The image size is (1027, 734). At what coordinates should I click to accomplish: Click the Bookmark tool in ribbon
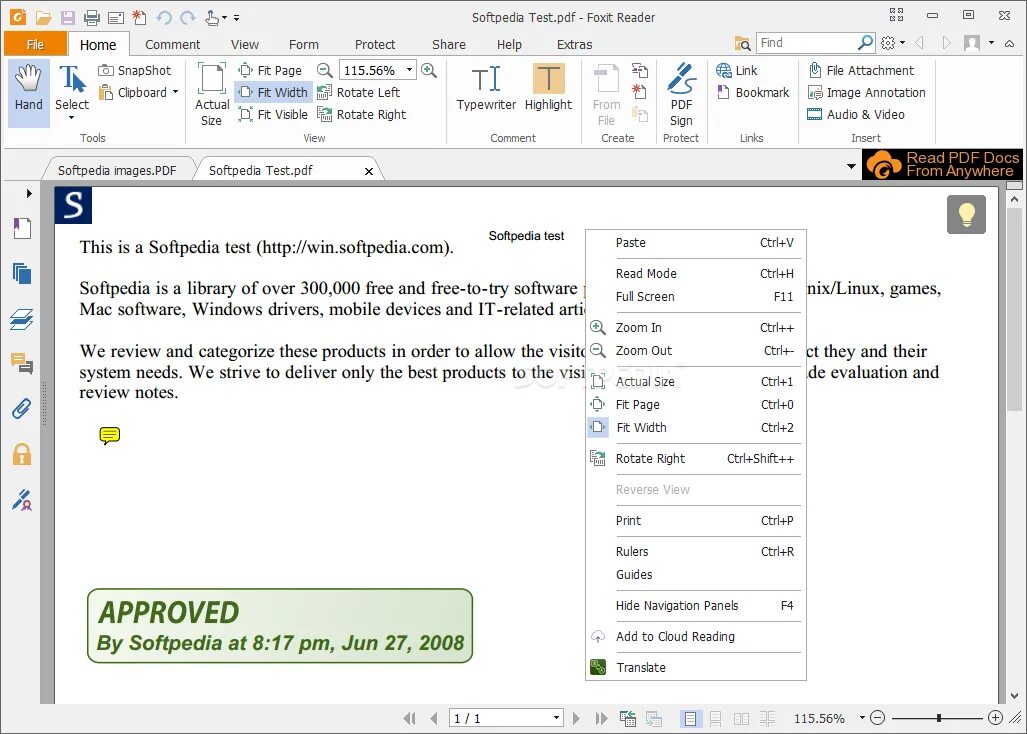tap(753, 92)
